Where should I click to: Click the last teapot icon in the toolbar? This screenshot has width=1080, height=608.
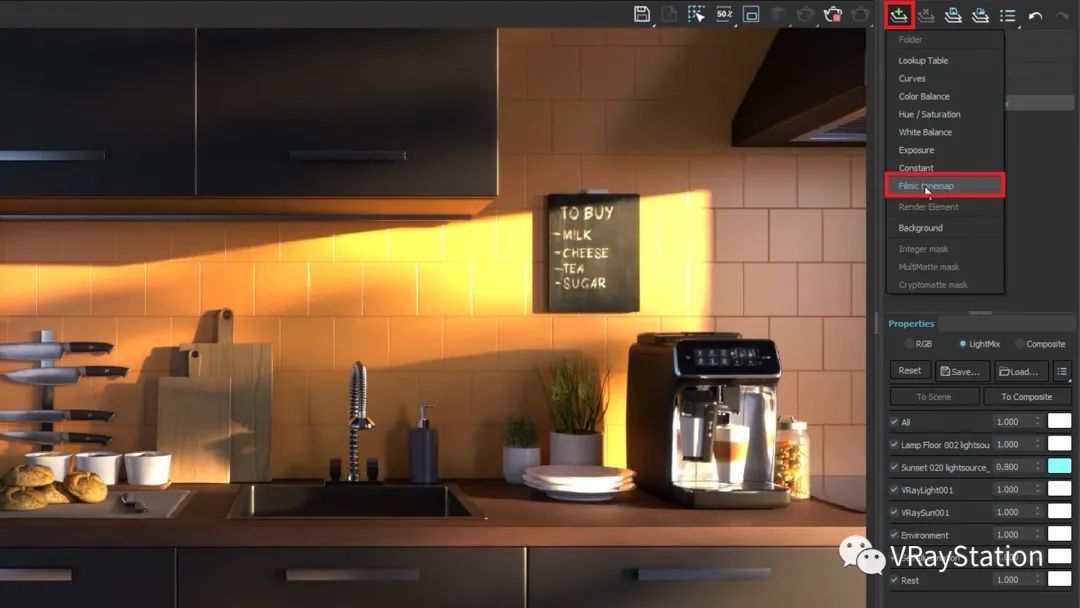click(860, 14)
